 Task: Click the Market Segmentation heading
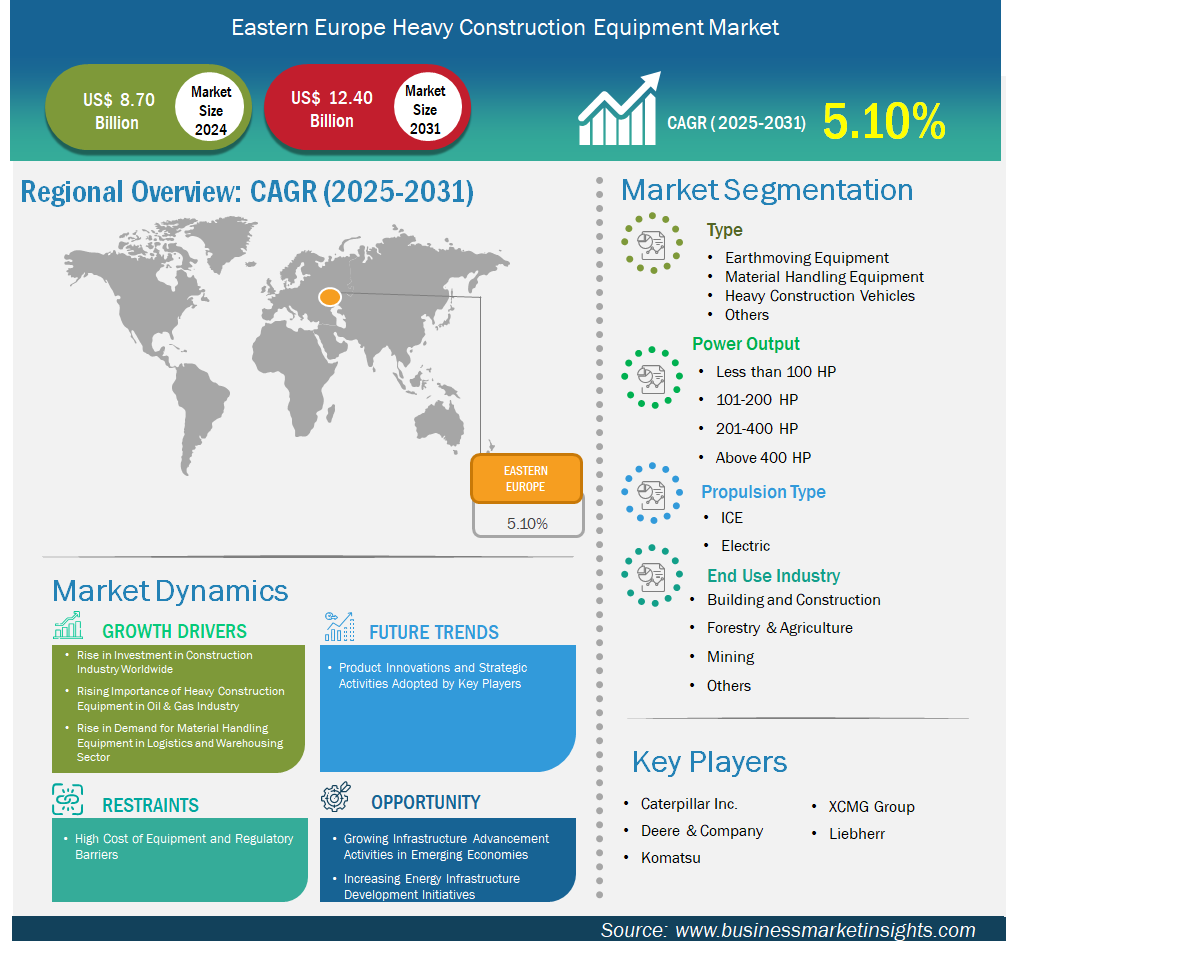click(766, 190)
